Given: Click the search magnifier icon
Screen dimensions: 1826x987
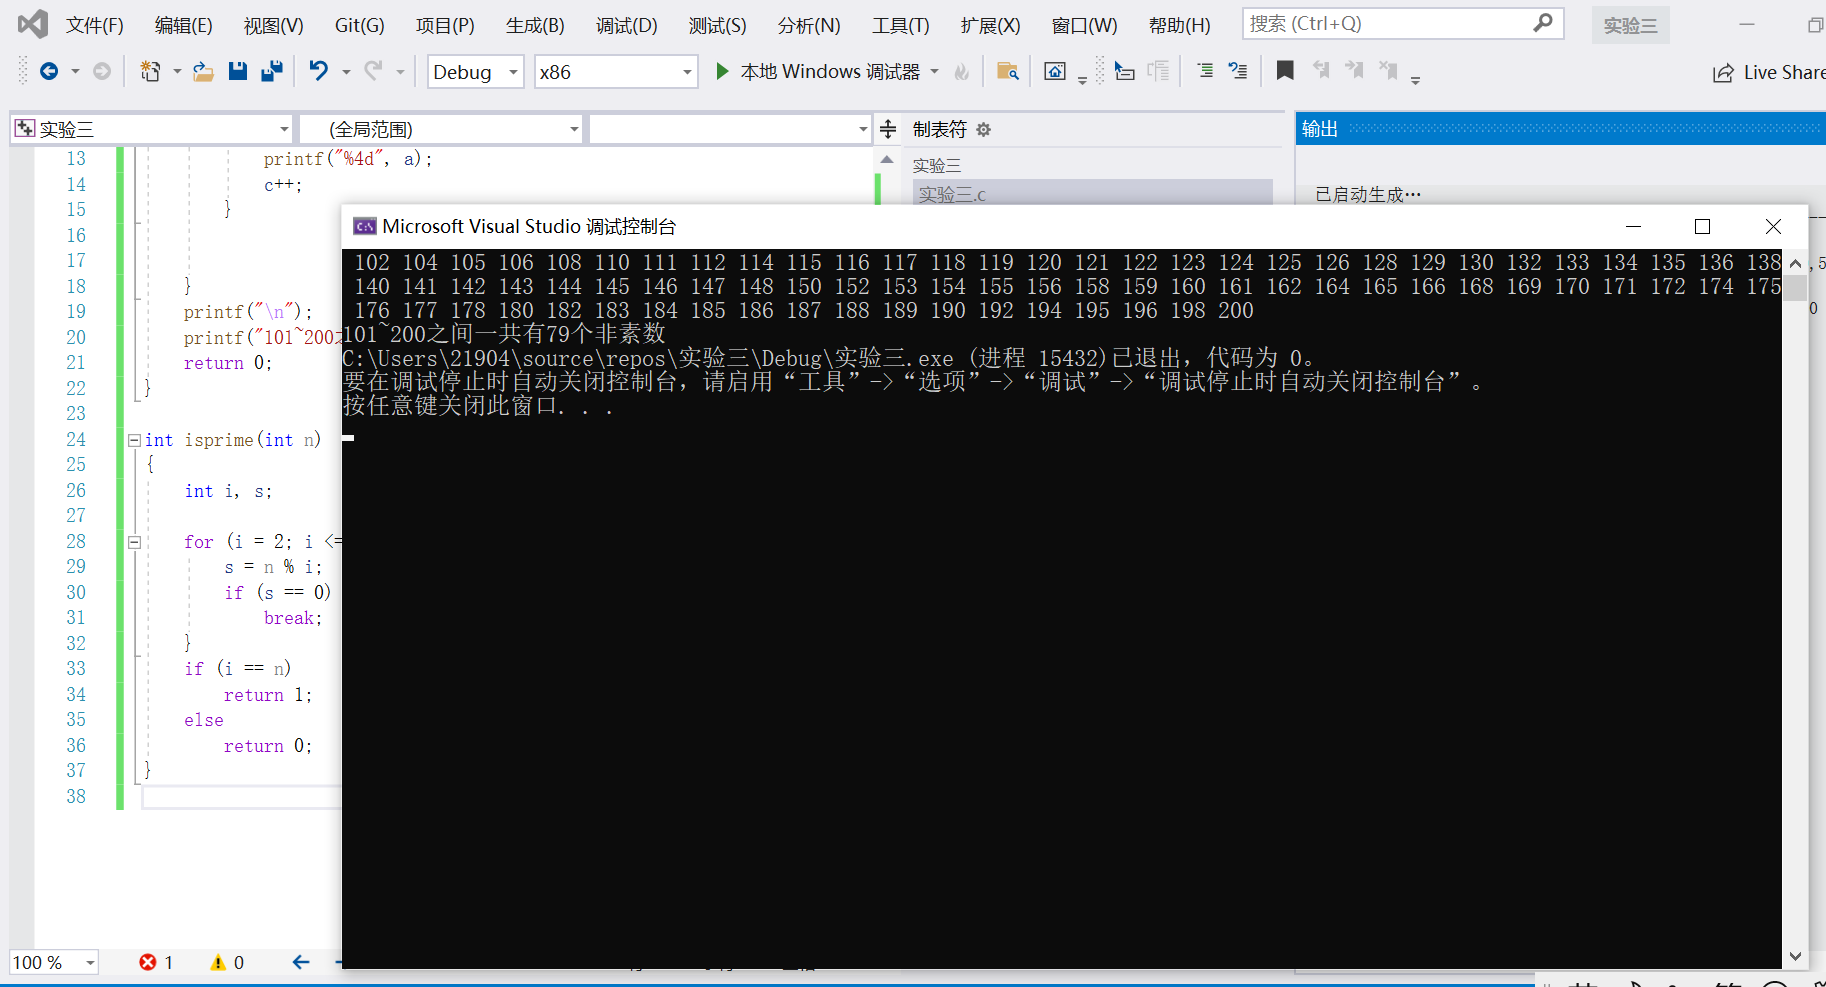Looking at the screenshot, I should coord(1543,23).
